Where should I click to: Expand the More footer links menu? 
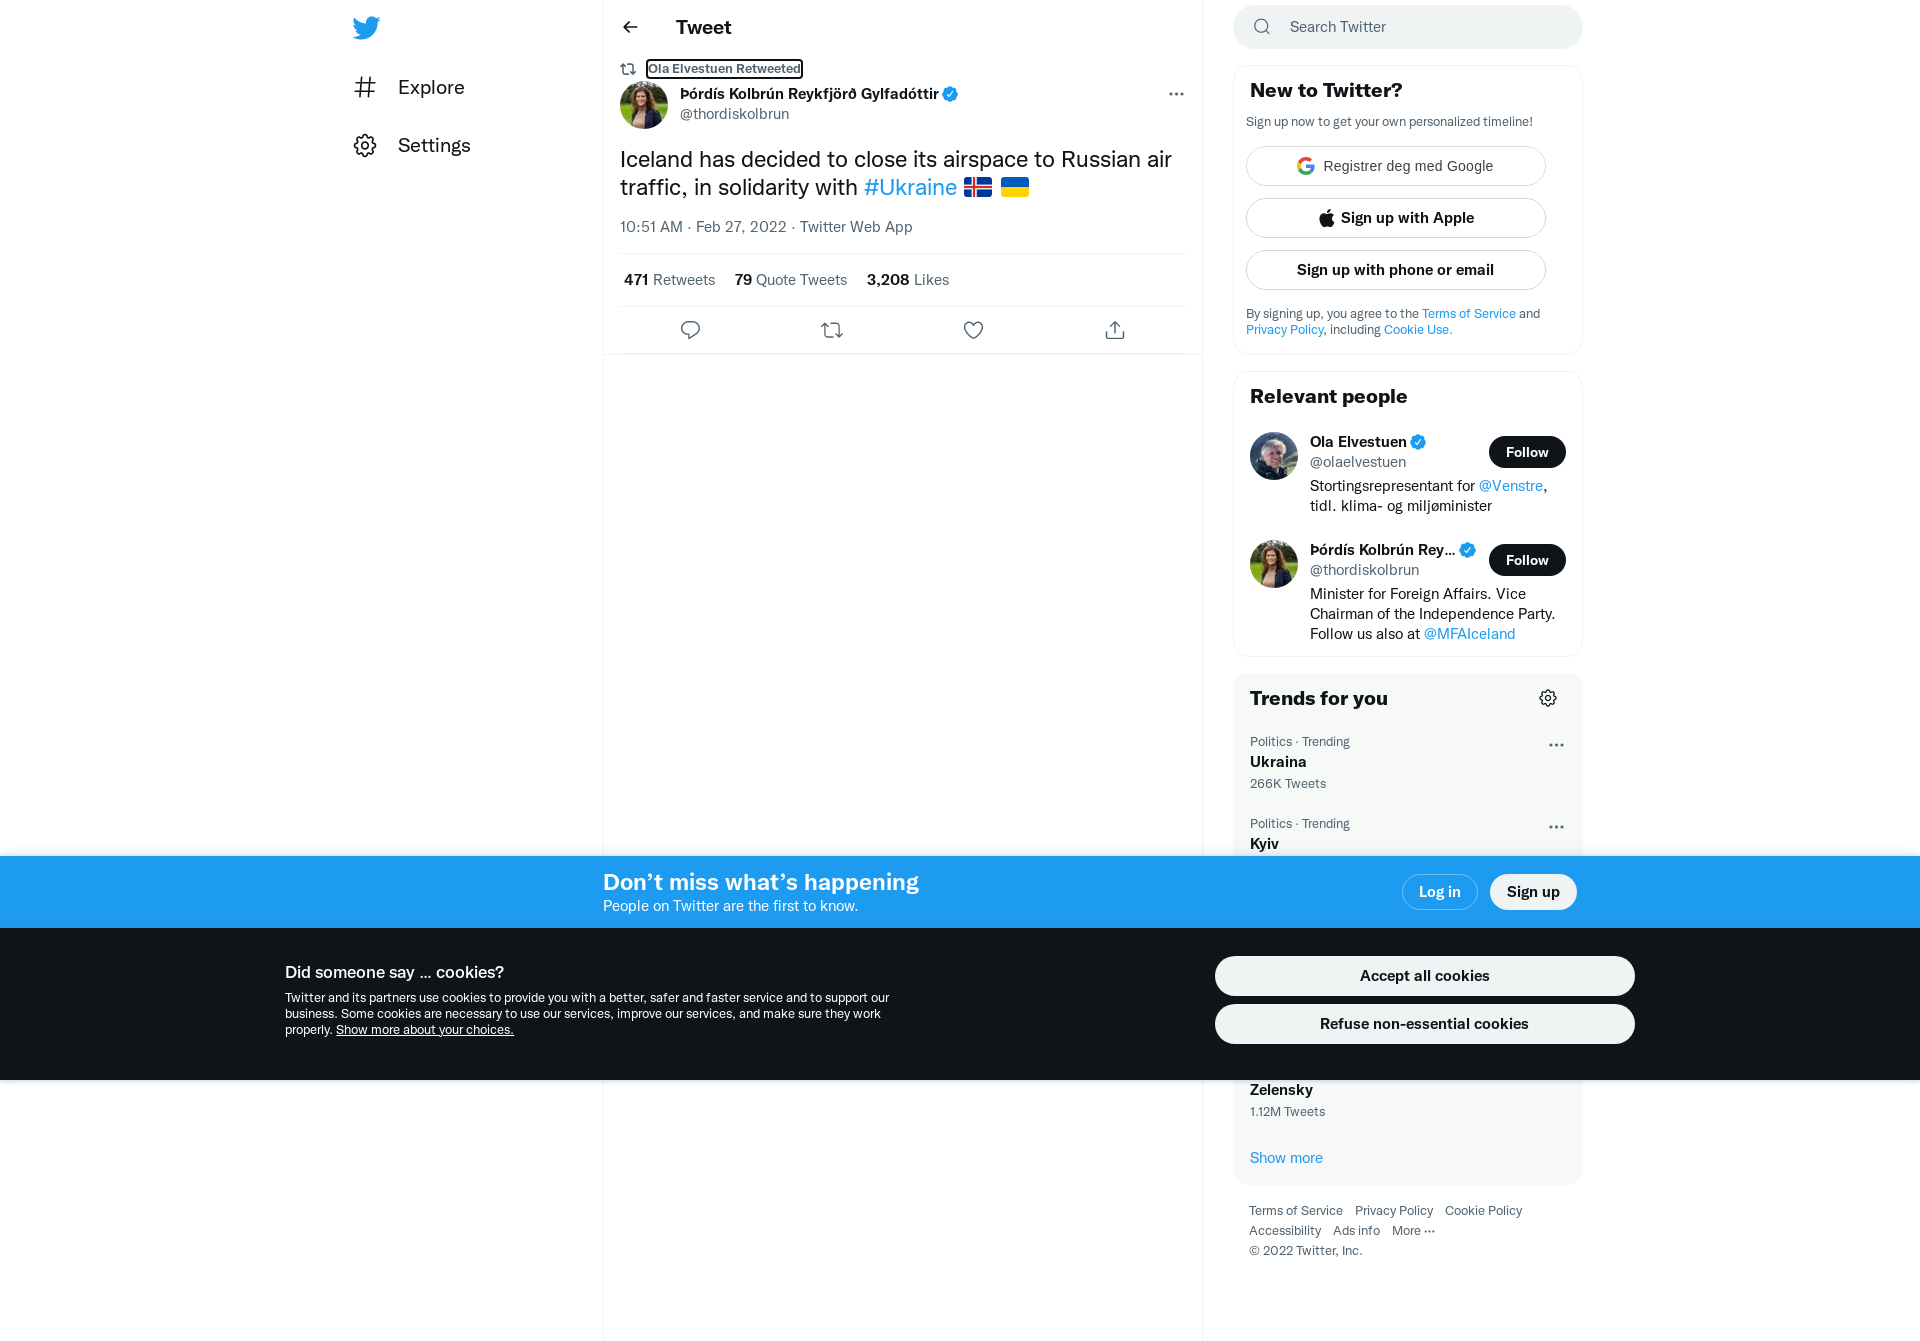click(x=1413, y=1231)
